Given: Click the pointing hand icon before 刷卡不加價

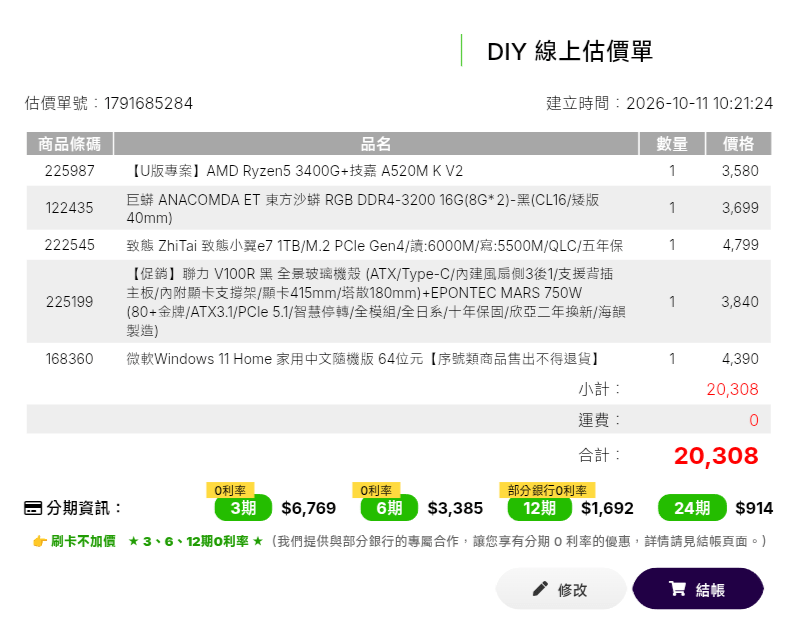Looking at the screenshot, I should coord(39,541).
